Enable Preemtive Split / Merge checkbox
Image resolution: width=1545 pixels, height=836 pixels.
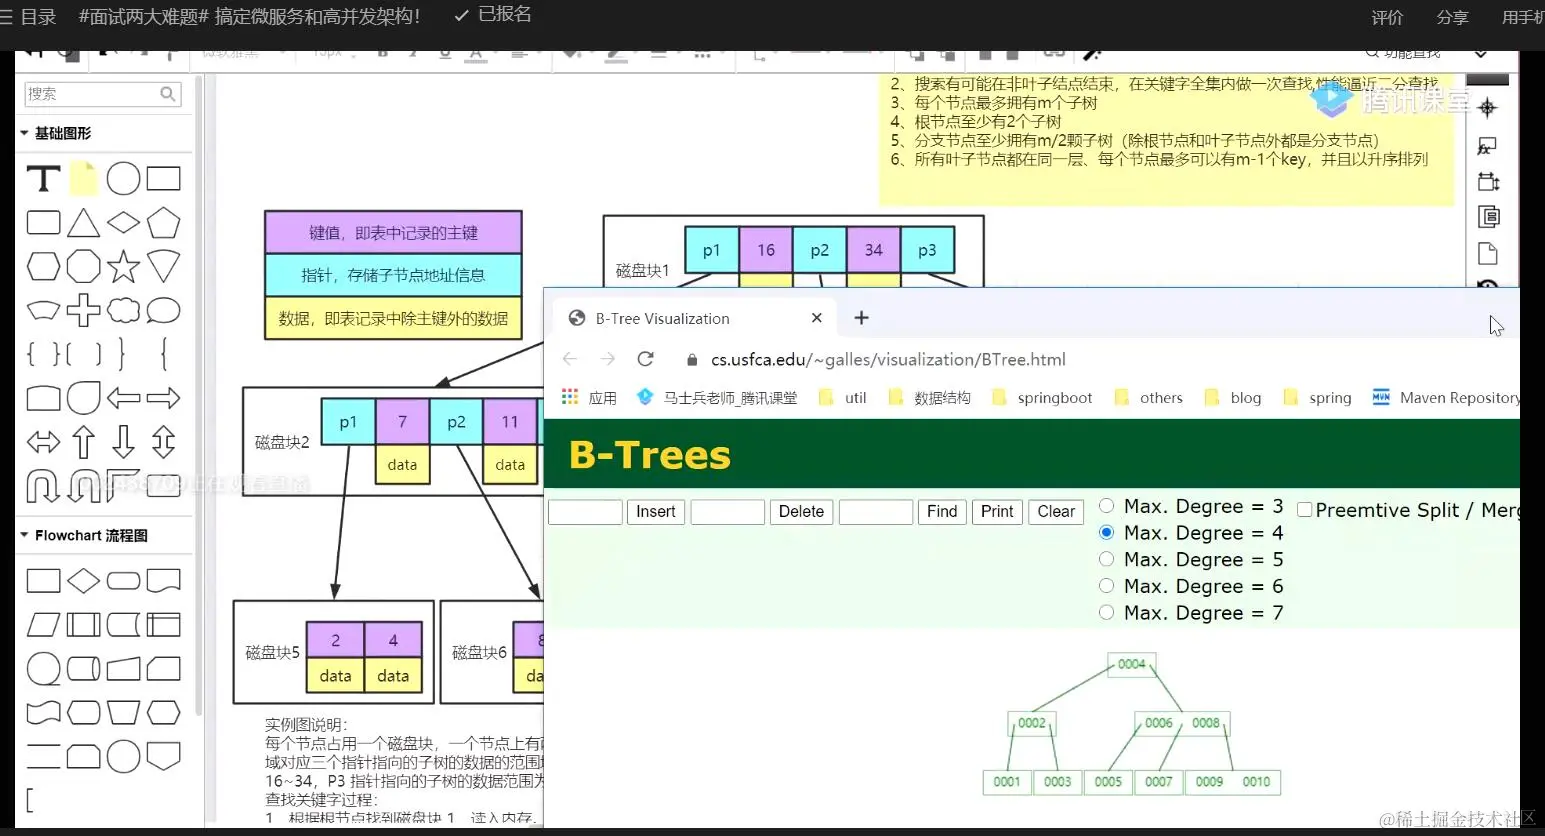(1304, 510)
